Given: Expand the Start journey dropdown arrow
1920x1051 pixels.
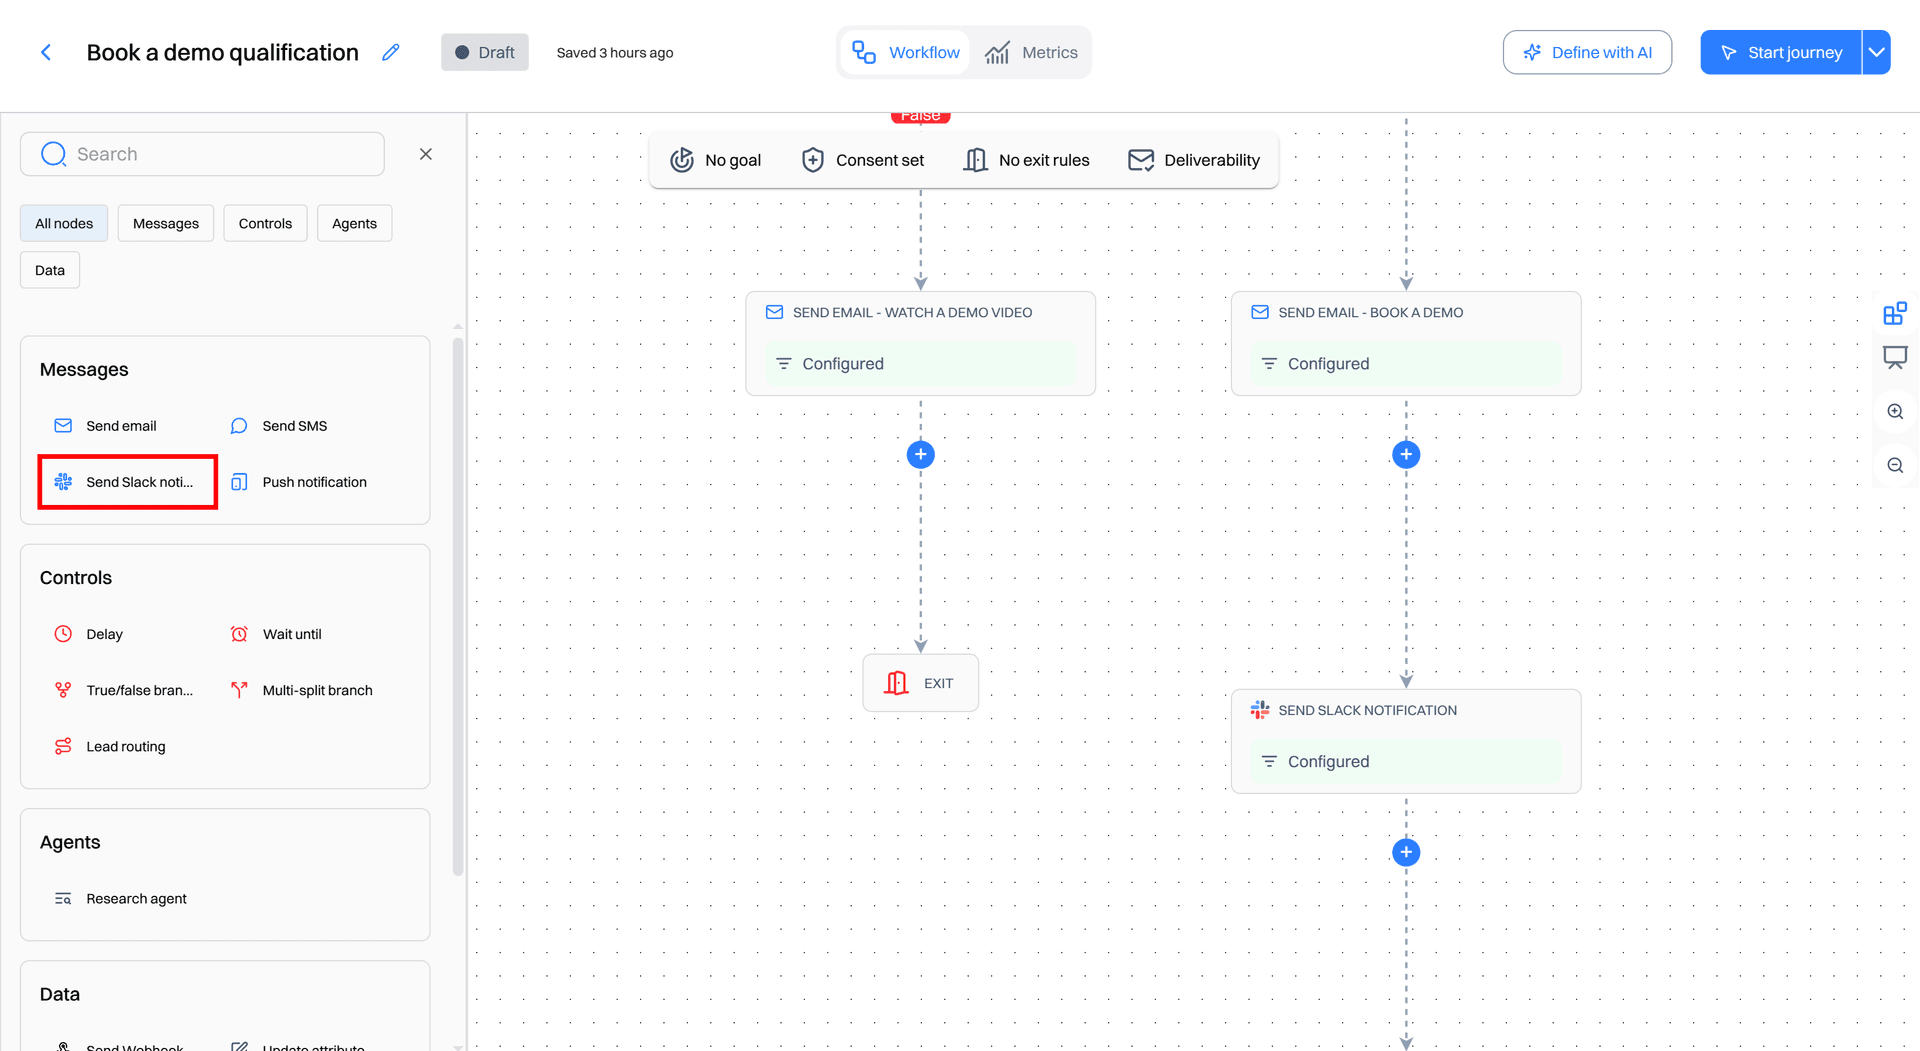Looking at the screenshot, I should point(1877,52).
